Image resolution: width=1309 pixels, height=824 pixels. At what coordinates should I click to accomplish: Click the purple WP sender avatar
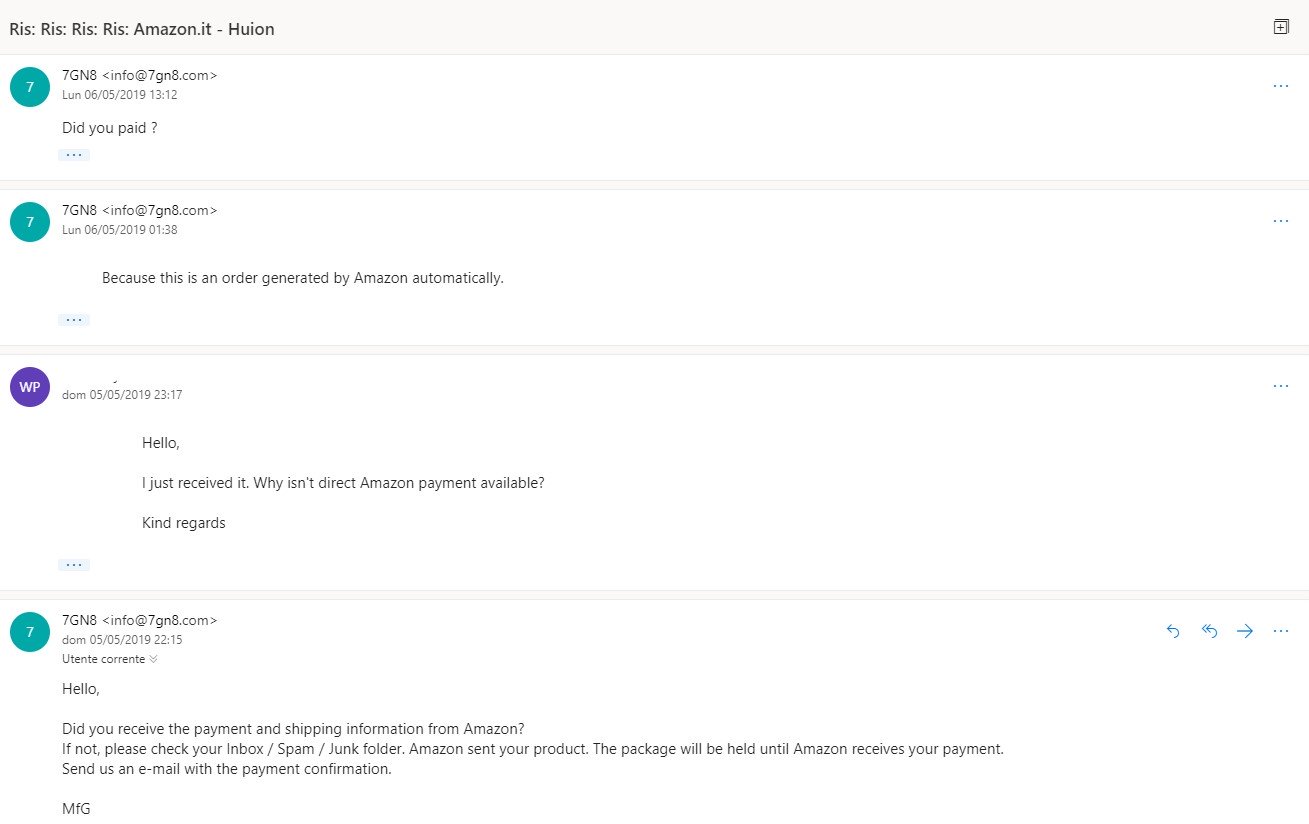coord(30,387)
